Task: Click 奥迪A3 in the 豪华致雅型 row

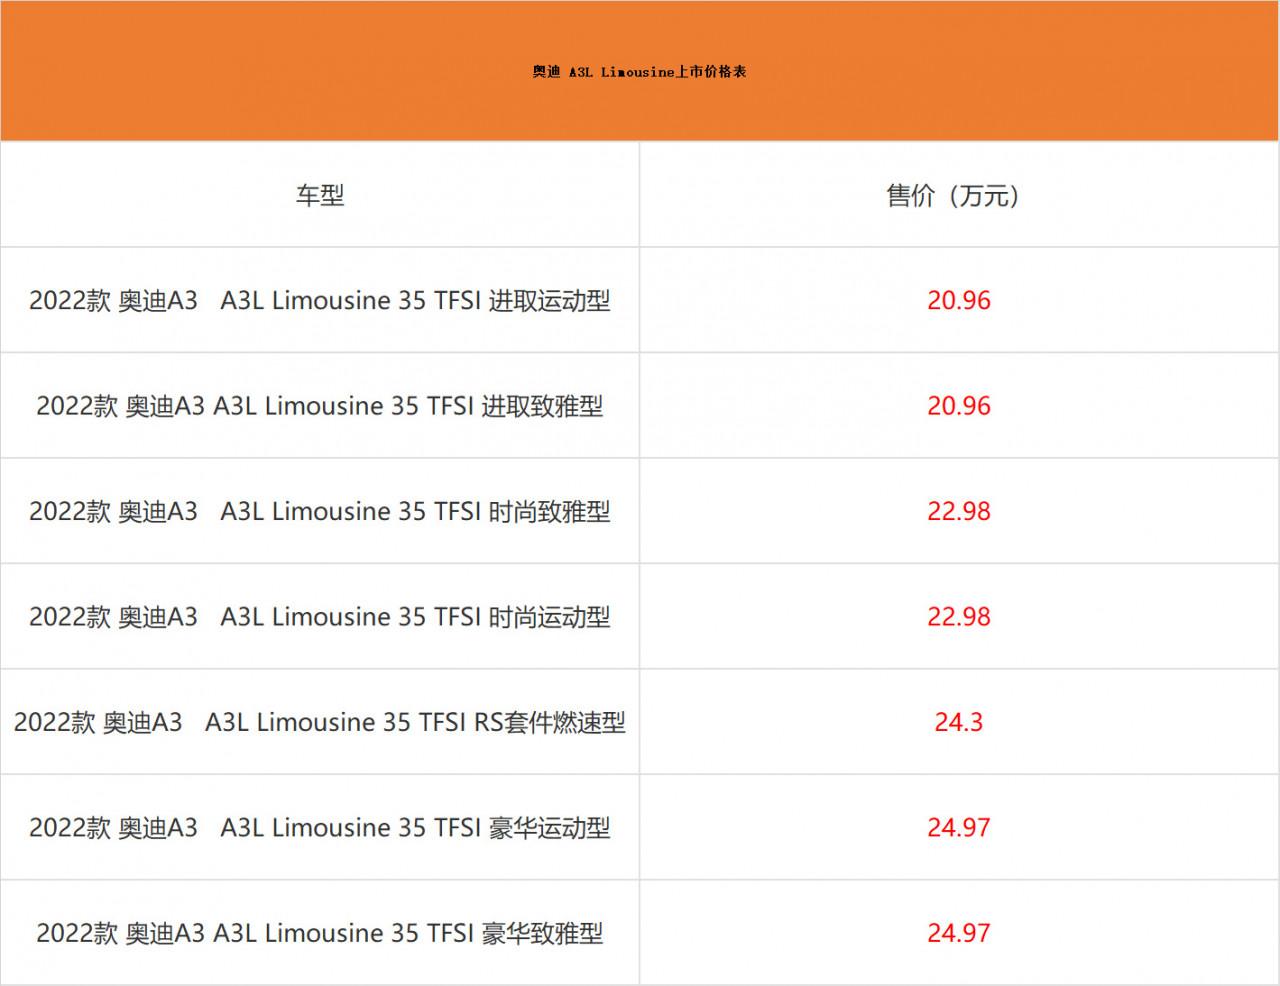Action: coord(165,933)
